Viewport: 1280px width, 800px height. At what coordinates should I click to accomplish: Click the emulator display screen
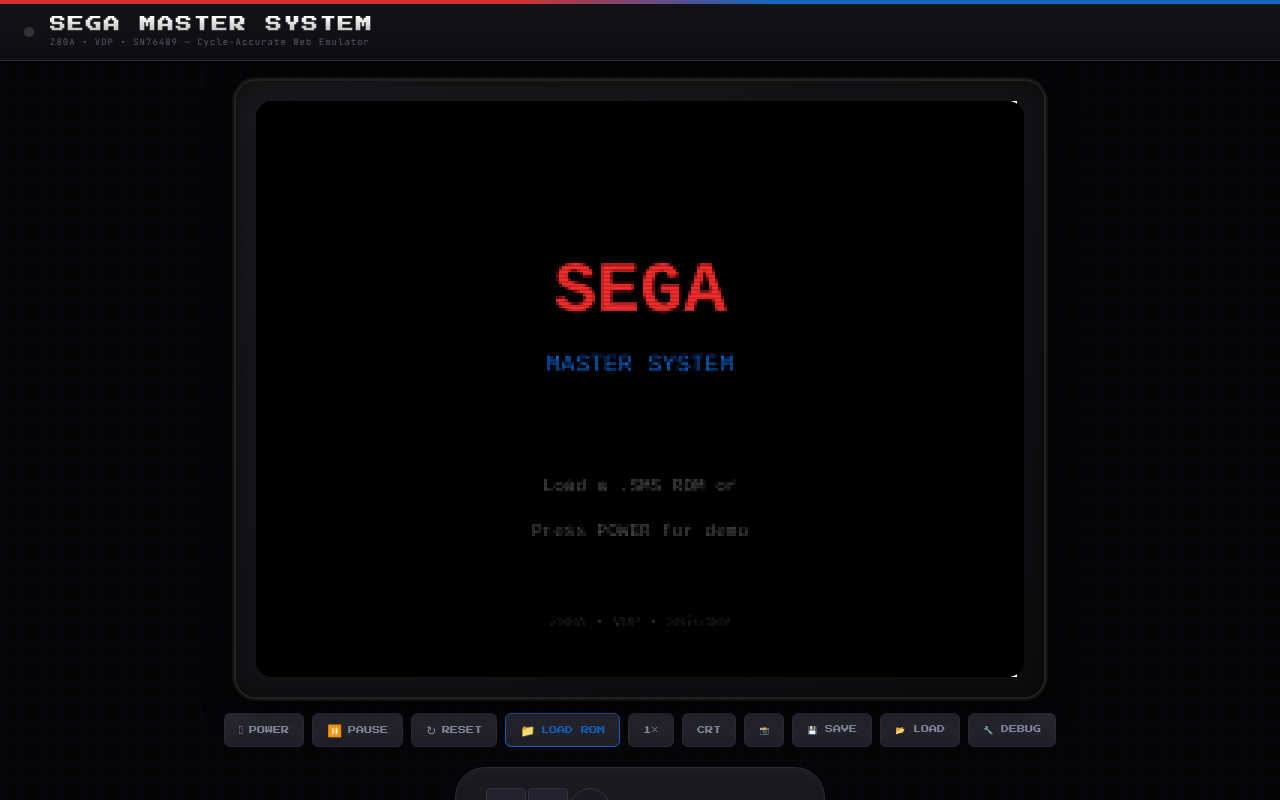(640, 388)
